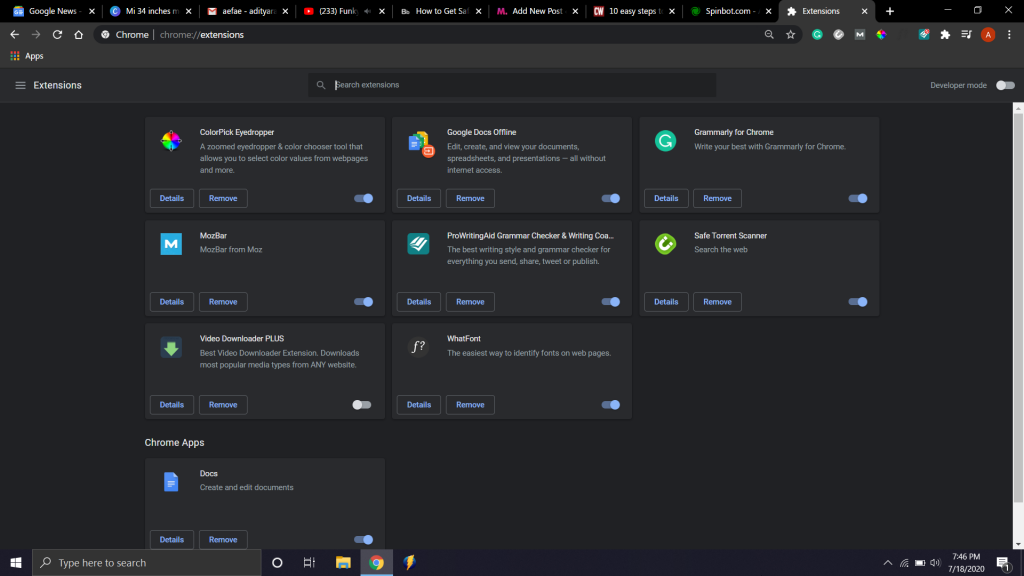
Task: Open the profile avatar labeled A
Action: tap(988, 35)
